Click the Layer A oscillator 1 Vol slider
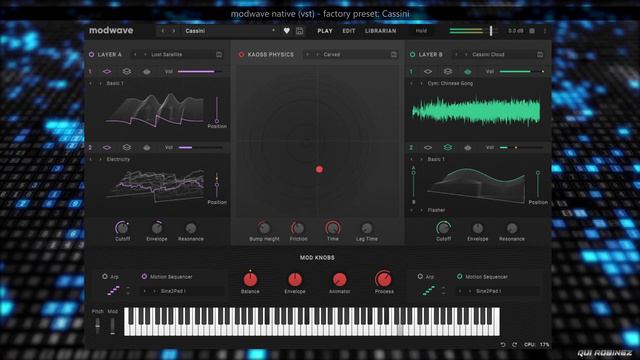Image resolution: width=640 pixels, height=360 pixels. click(200, 71)
